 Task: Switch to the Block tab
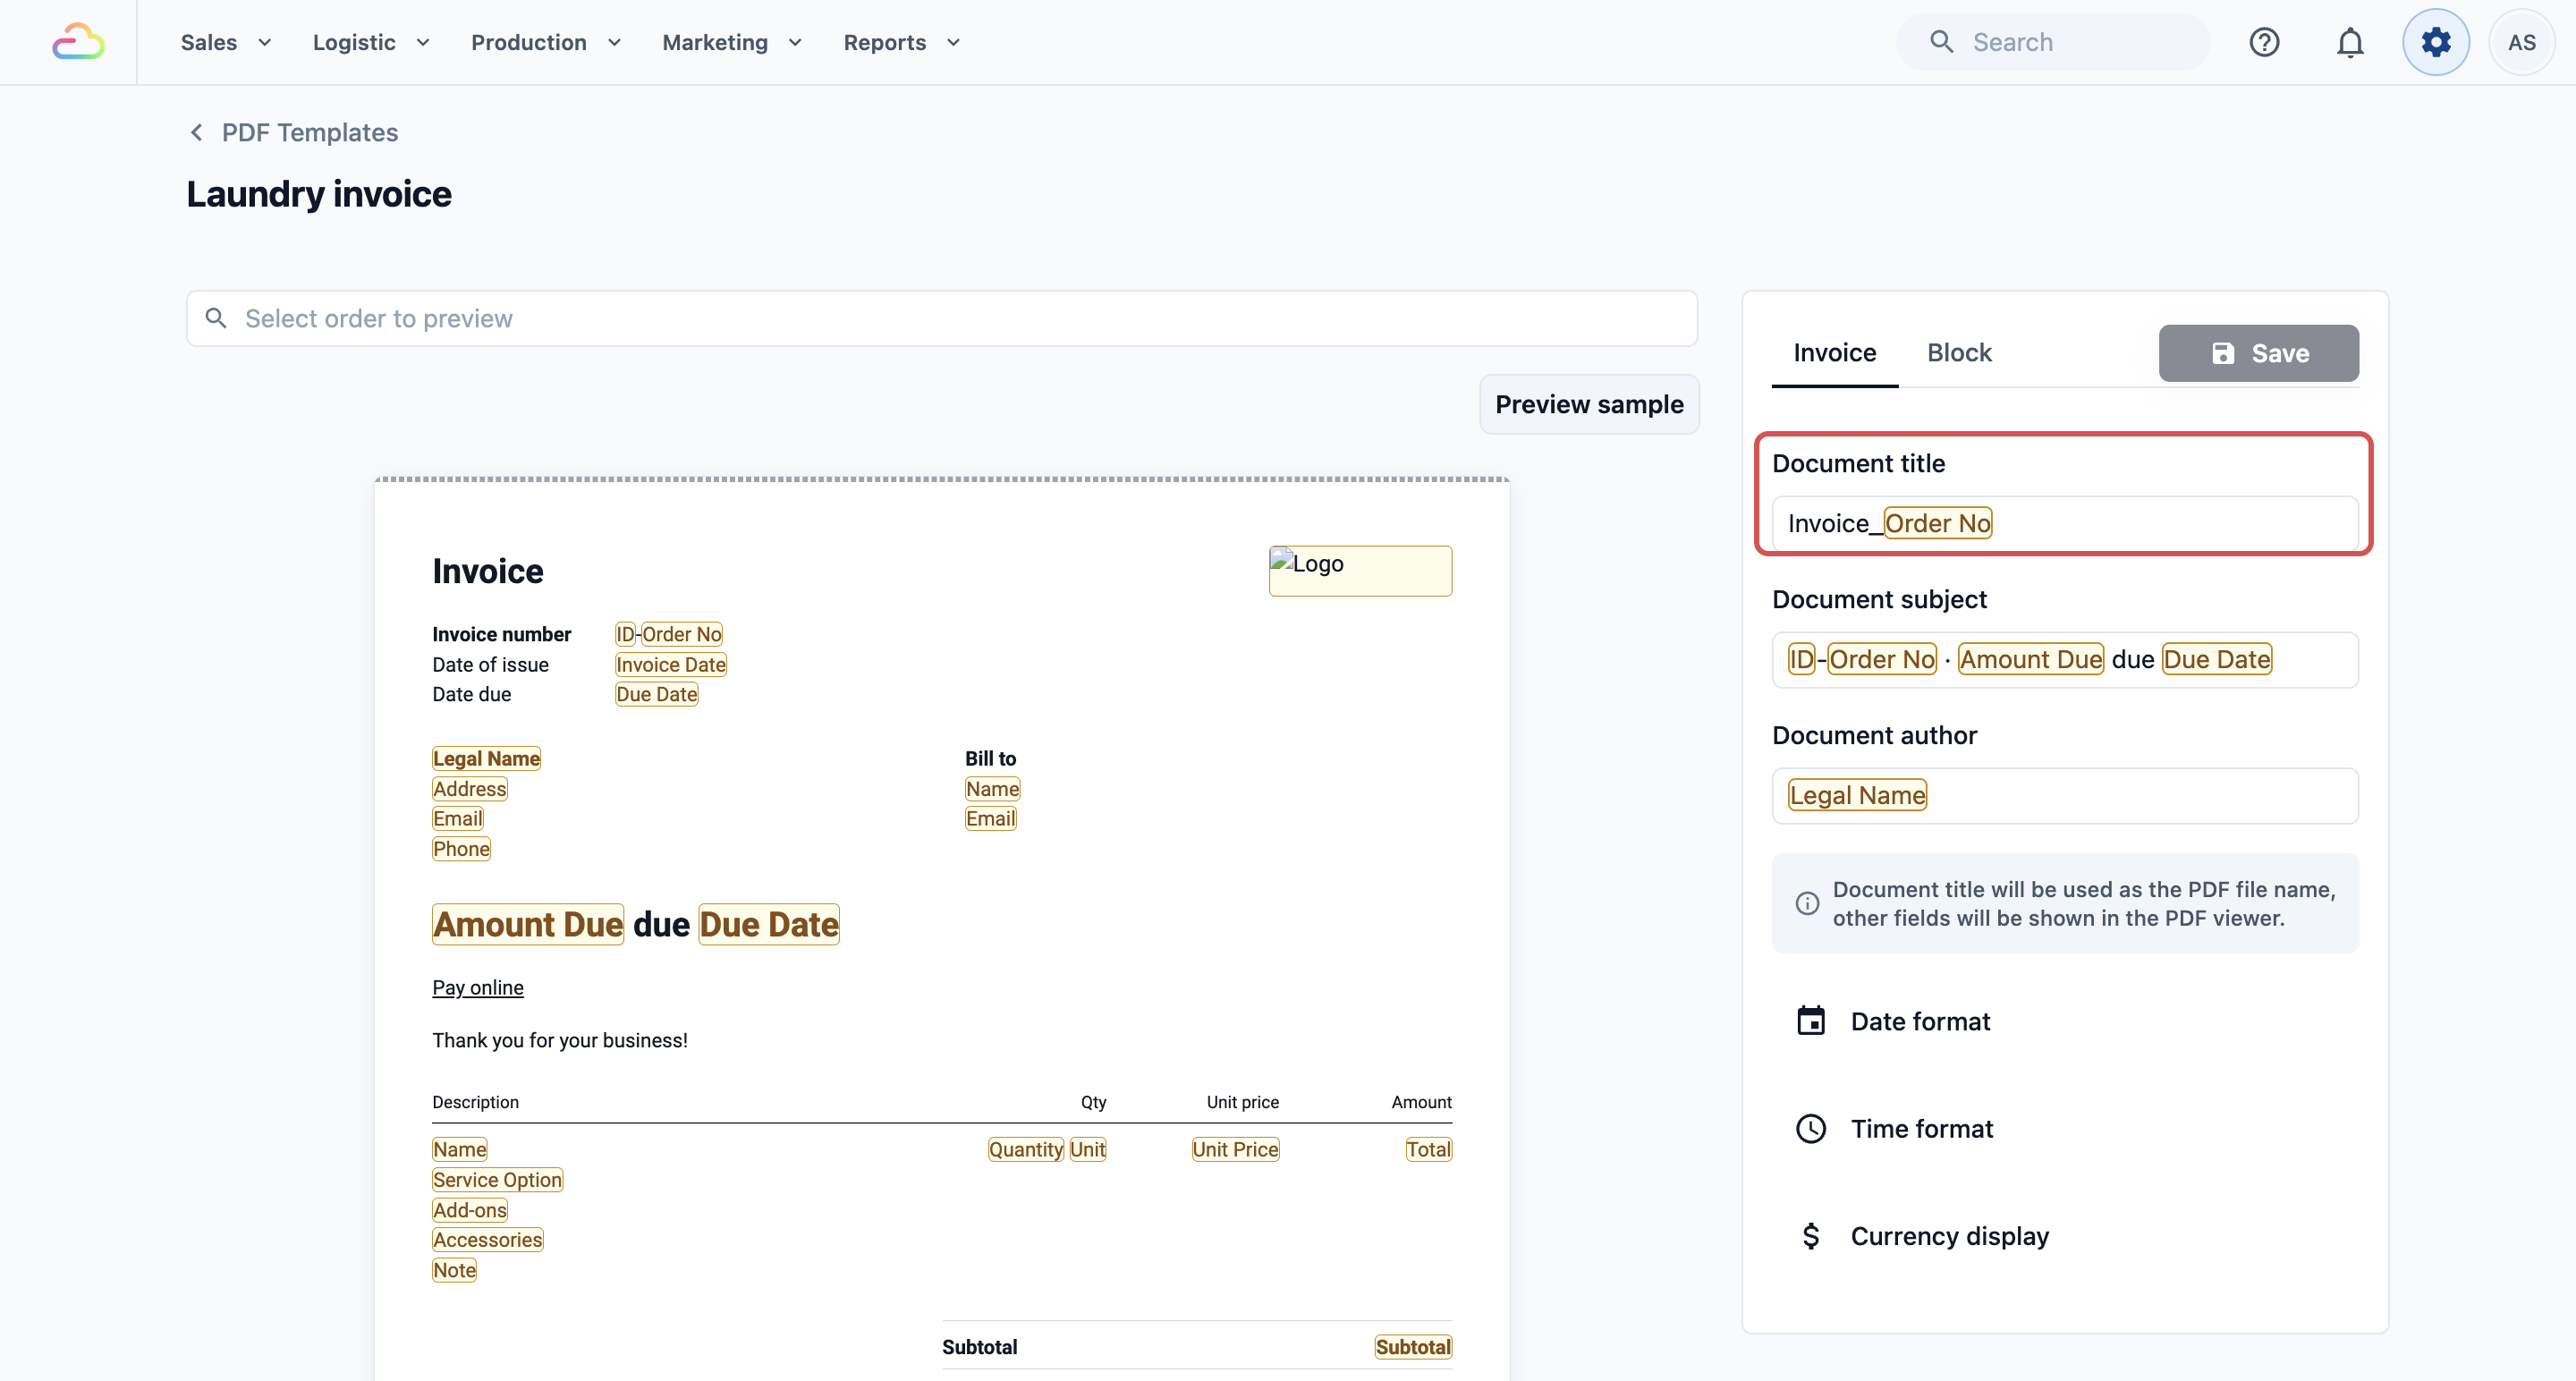[1959, 353]
